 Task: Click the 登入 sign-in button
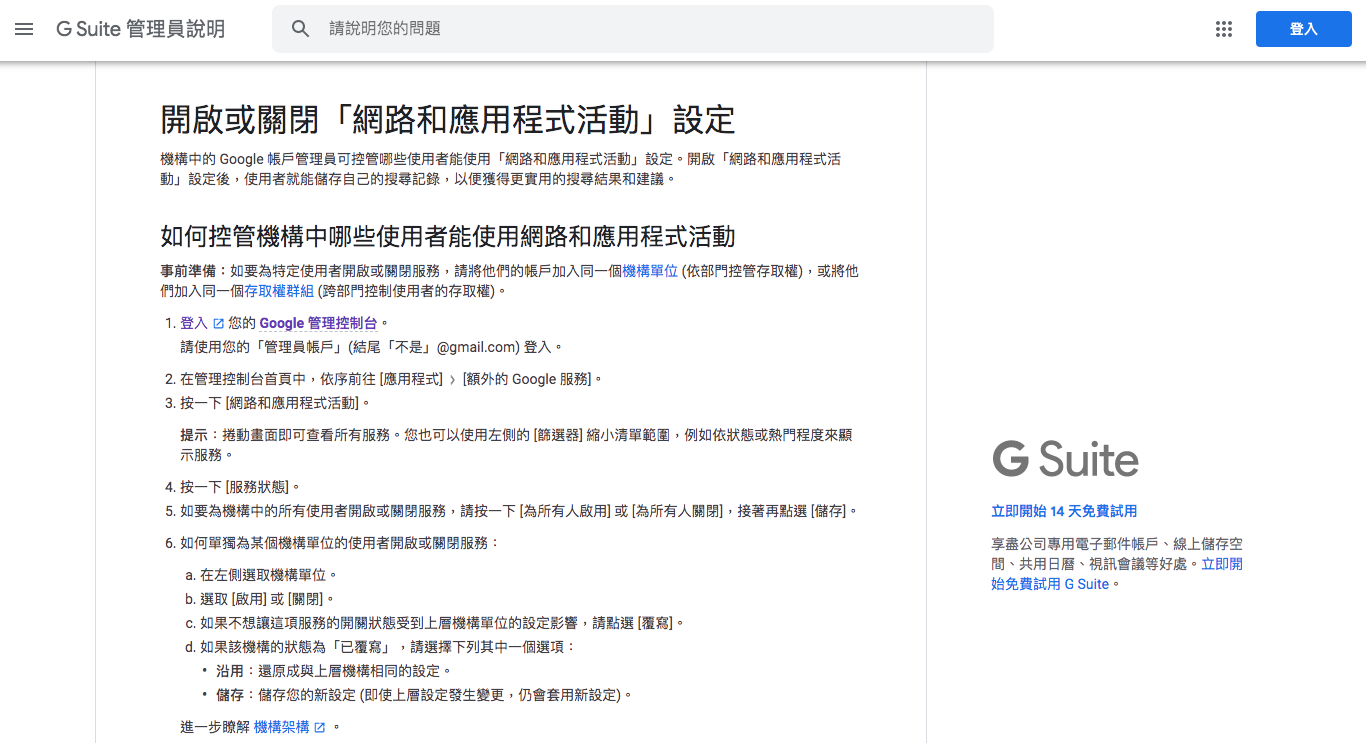[1303, 29]
